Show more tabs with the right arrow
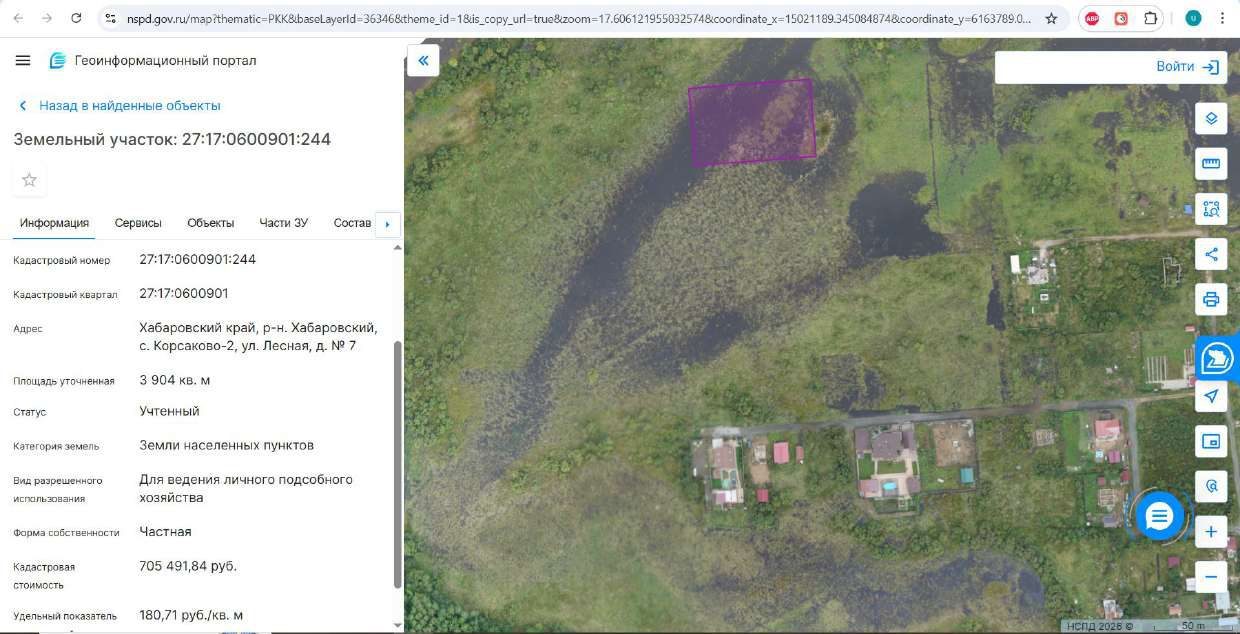This screenshot has width=1240, height=634. pyautogui.click(x=388, y=224)
